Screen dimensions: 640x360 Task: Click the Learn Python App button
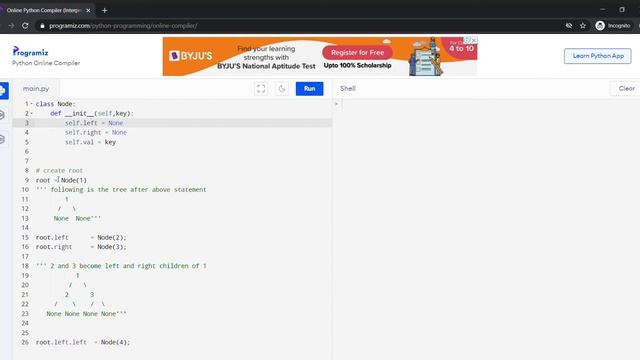point(598,56)
